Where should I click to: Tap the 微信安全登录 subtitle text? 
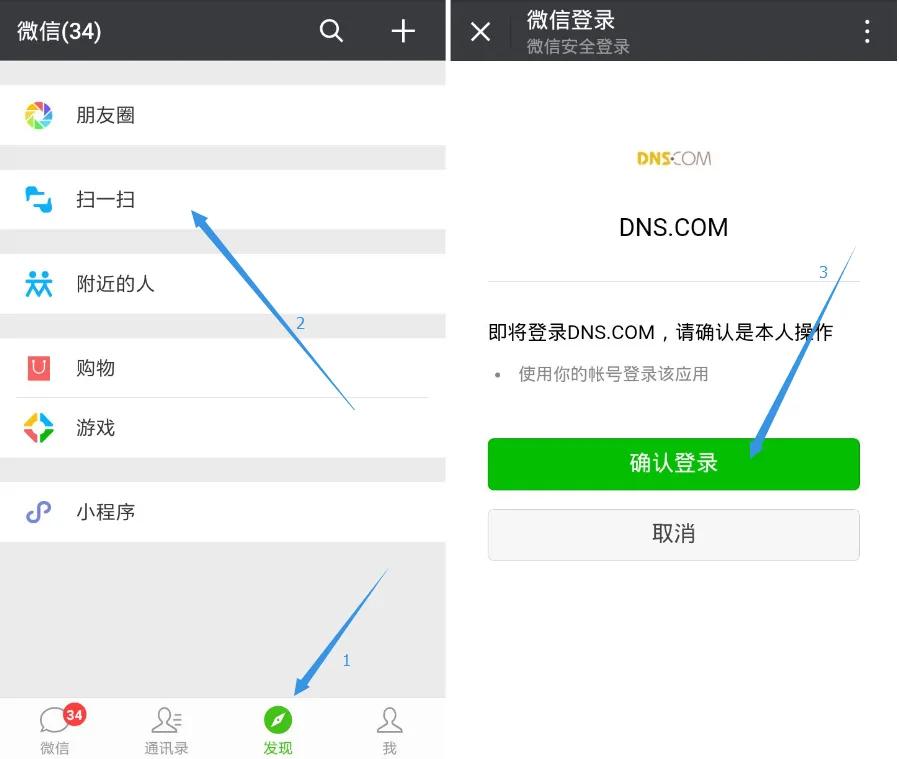coord(578,46)
